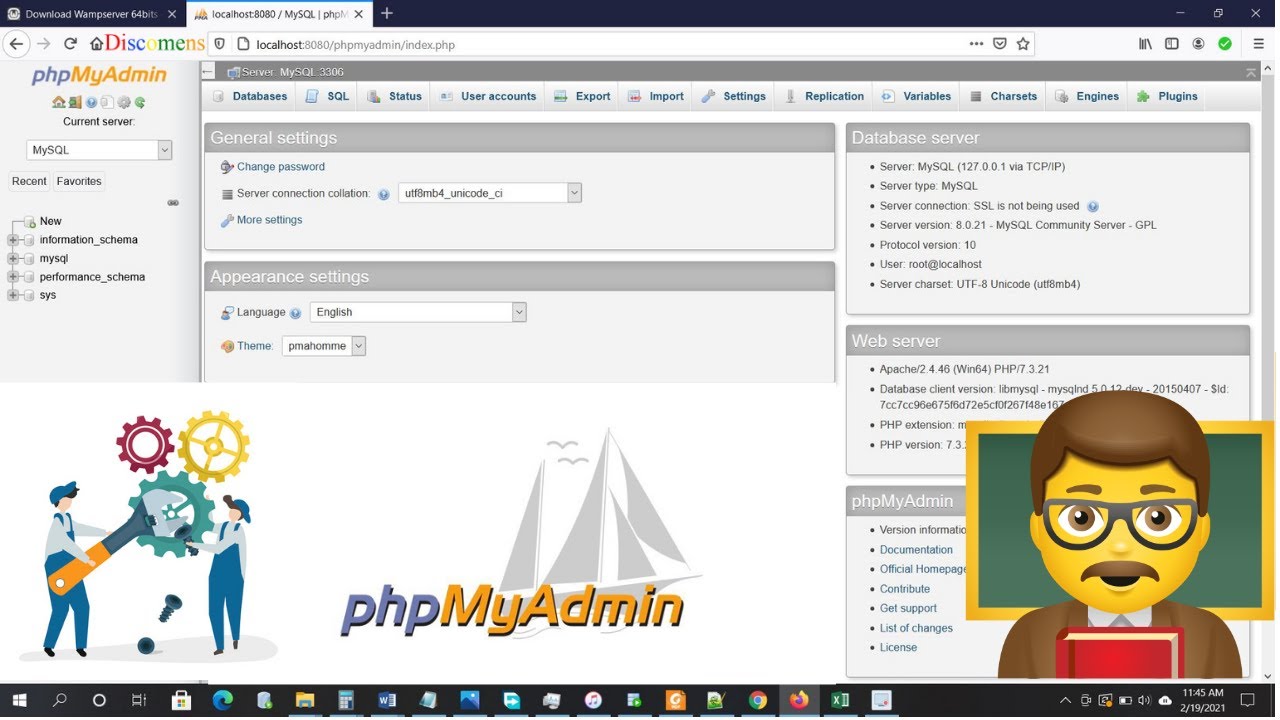Open the Databases tab
Screen dimensions: 1280x720
pos(250,96)
